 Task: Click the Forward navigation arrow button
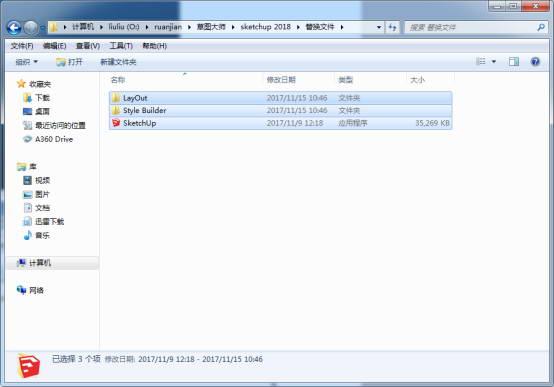click(x=31, y=28)
